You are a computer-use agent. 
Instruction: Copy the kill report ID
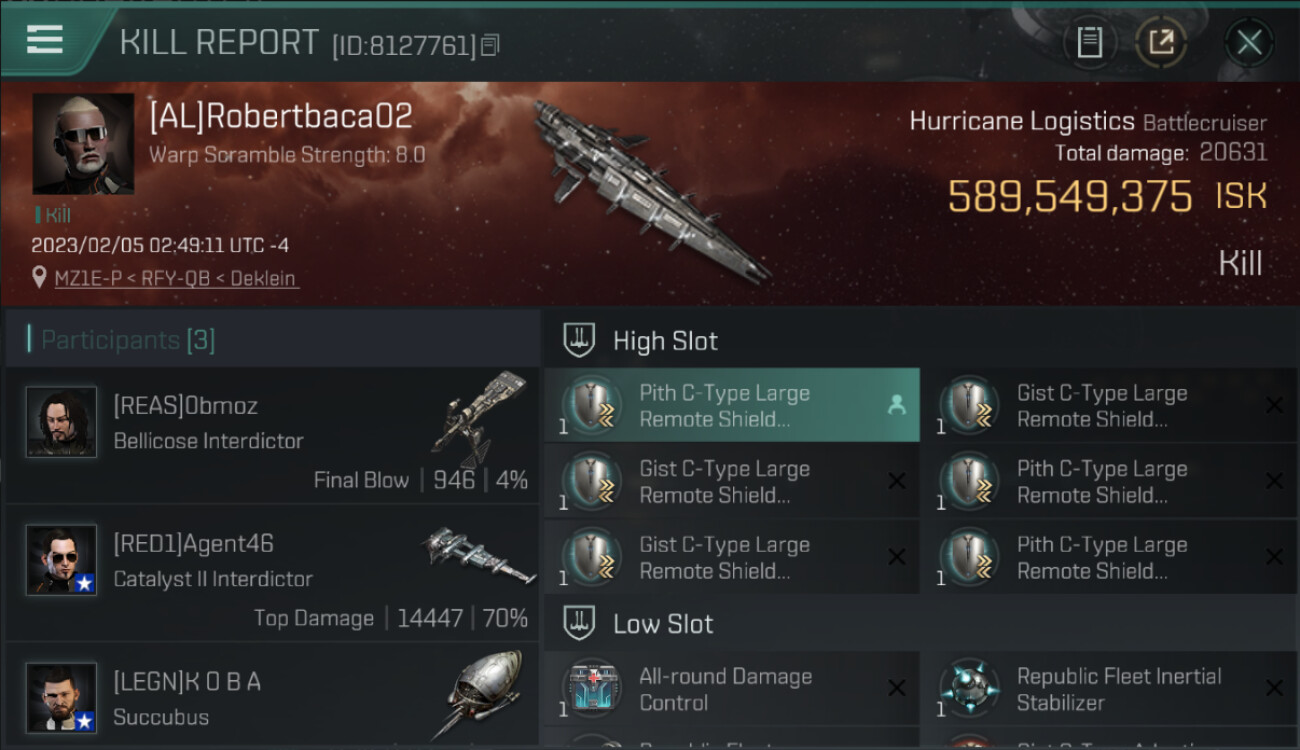(x=490, y=45)
